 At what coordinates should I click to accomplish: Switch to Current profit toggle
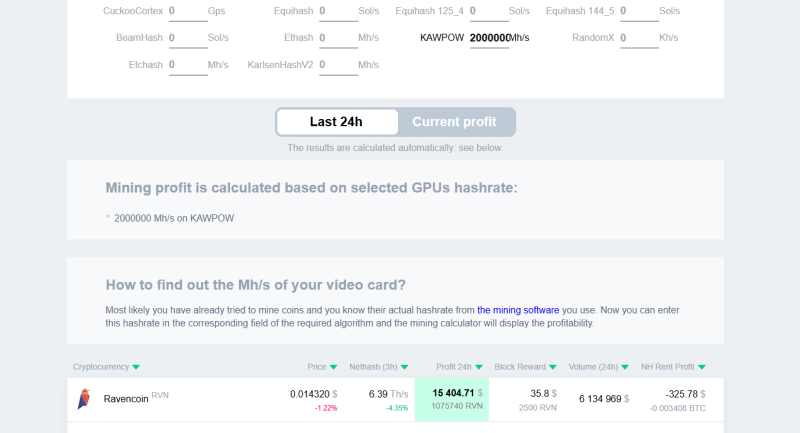point(454,122)
